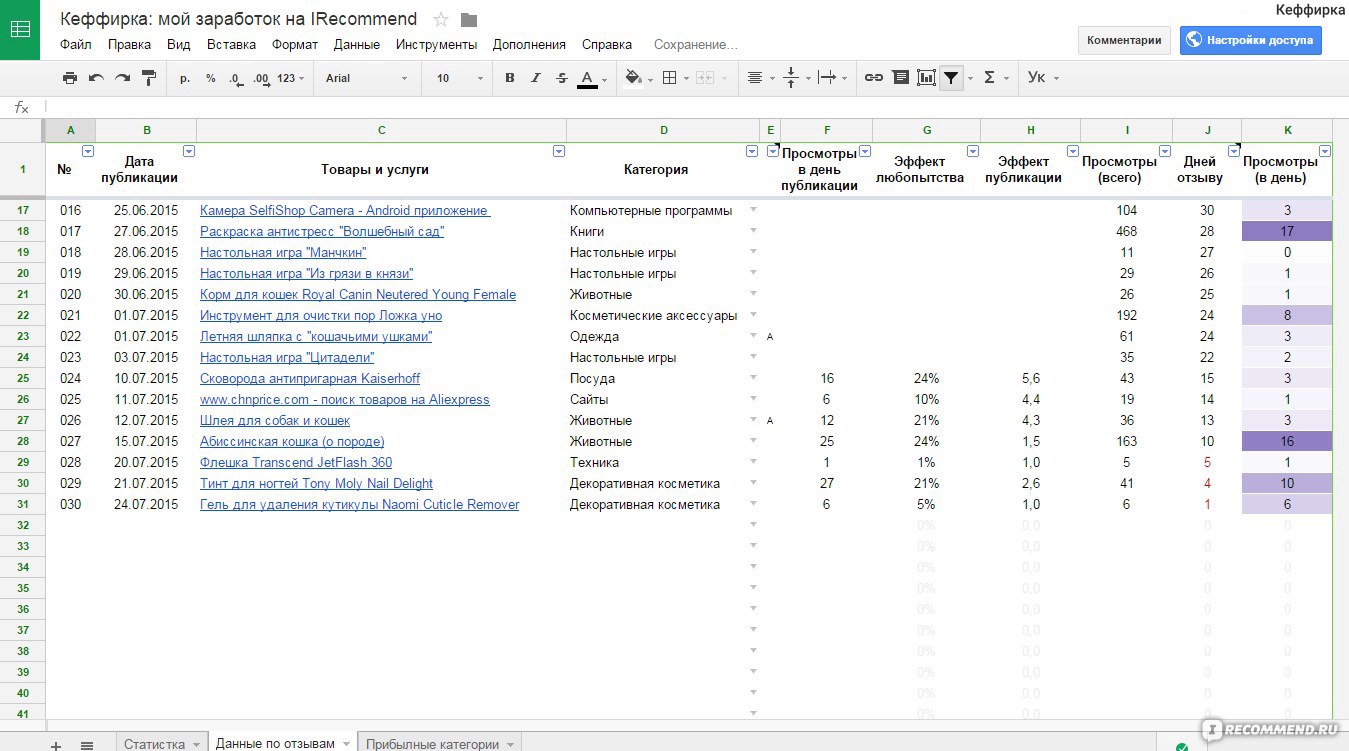Format as percent
Screen dimensions: 1349x751
[211, 78]
